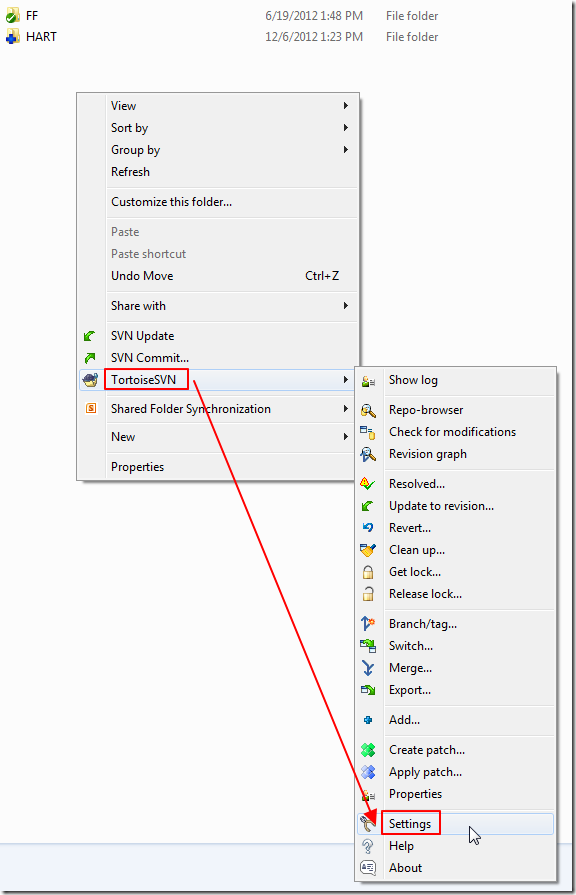Click the Shared Folder Synchronization icon

pyautogui.click(x=91, y=409)
